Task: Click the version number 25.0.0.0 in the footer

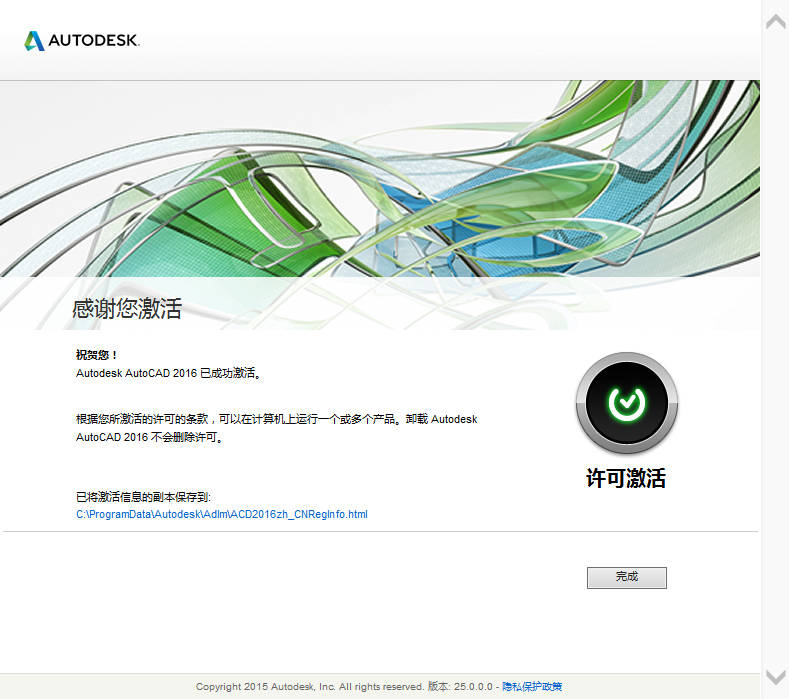Action: tap(474, 687)
